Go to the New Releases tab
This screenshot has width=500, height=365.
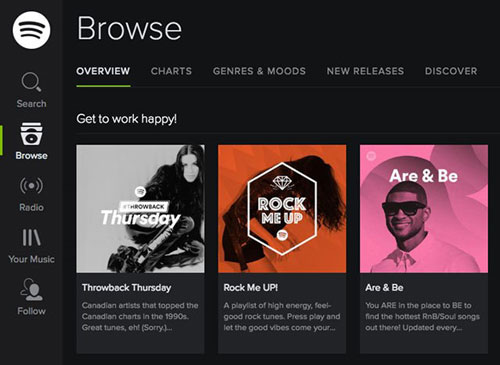365,71
